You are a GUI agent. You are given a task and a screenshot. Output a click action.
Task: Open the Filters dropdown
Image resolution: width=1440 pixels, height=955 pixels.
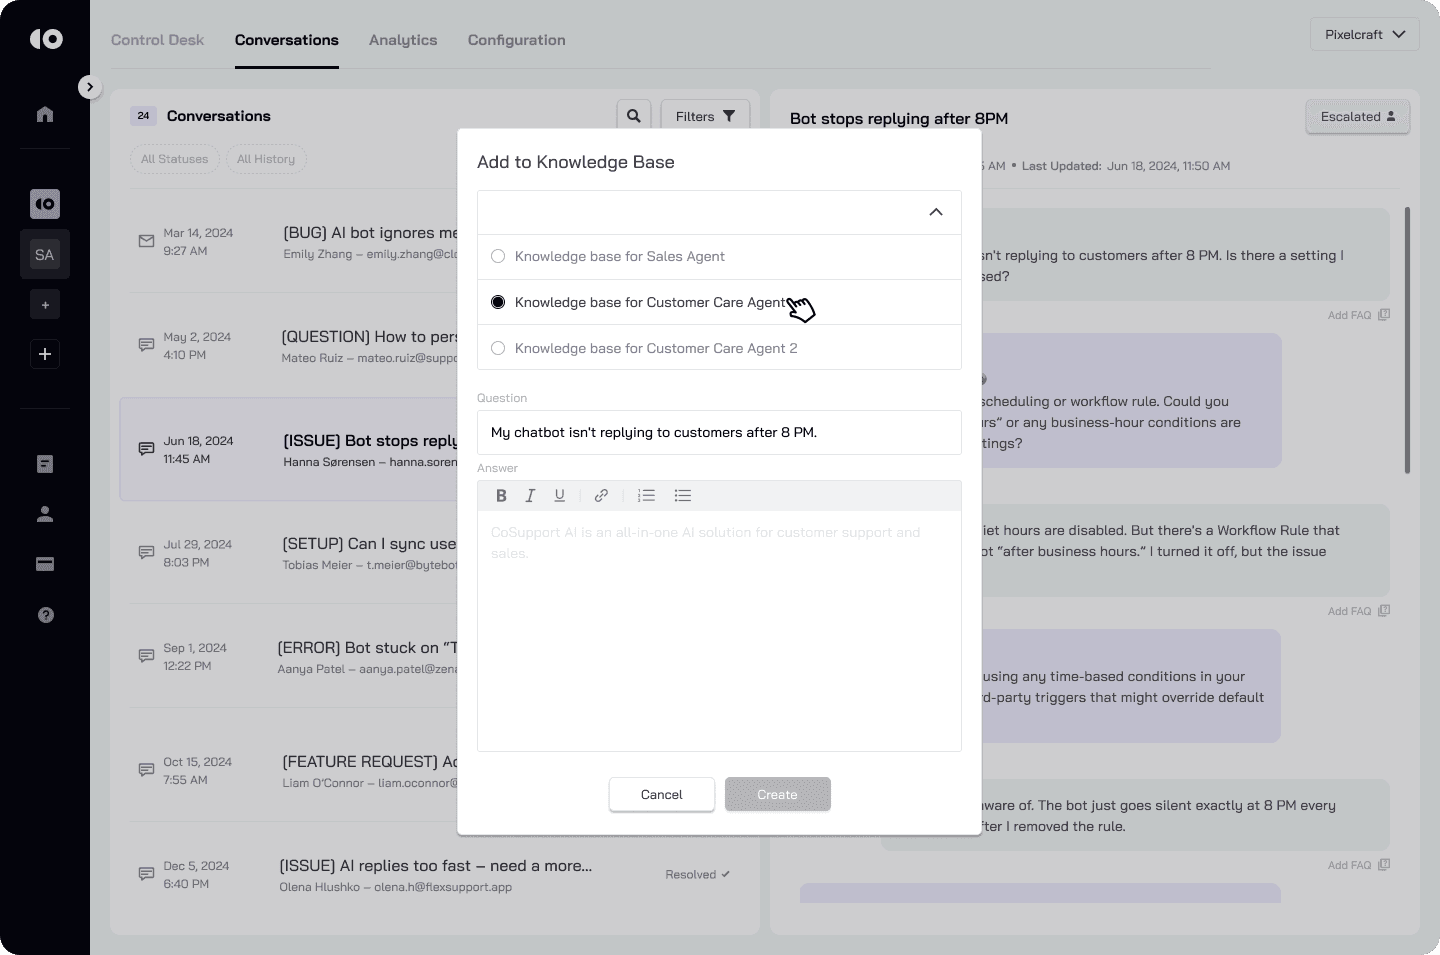coord(705,116)
